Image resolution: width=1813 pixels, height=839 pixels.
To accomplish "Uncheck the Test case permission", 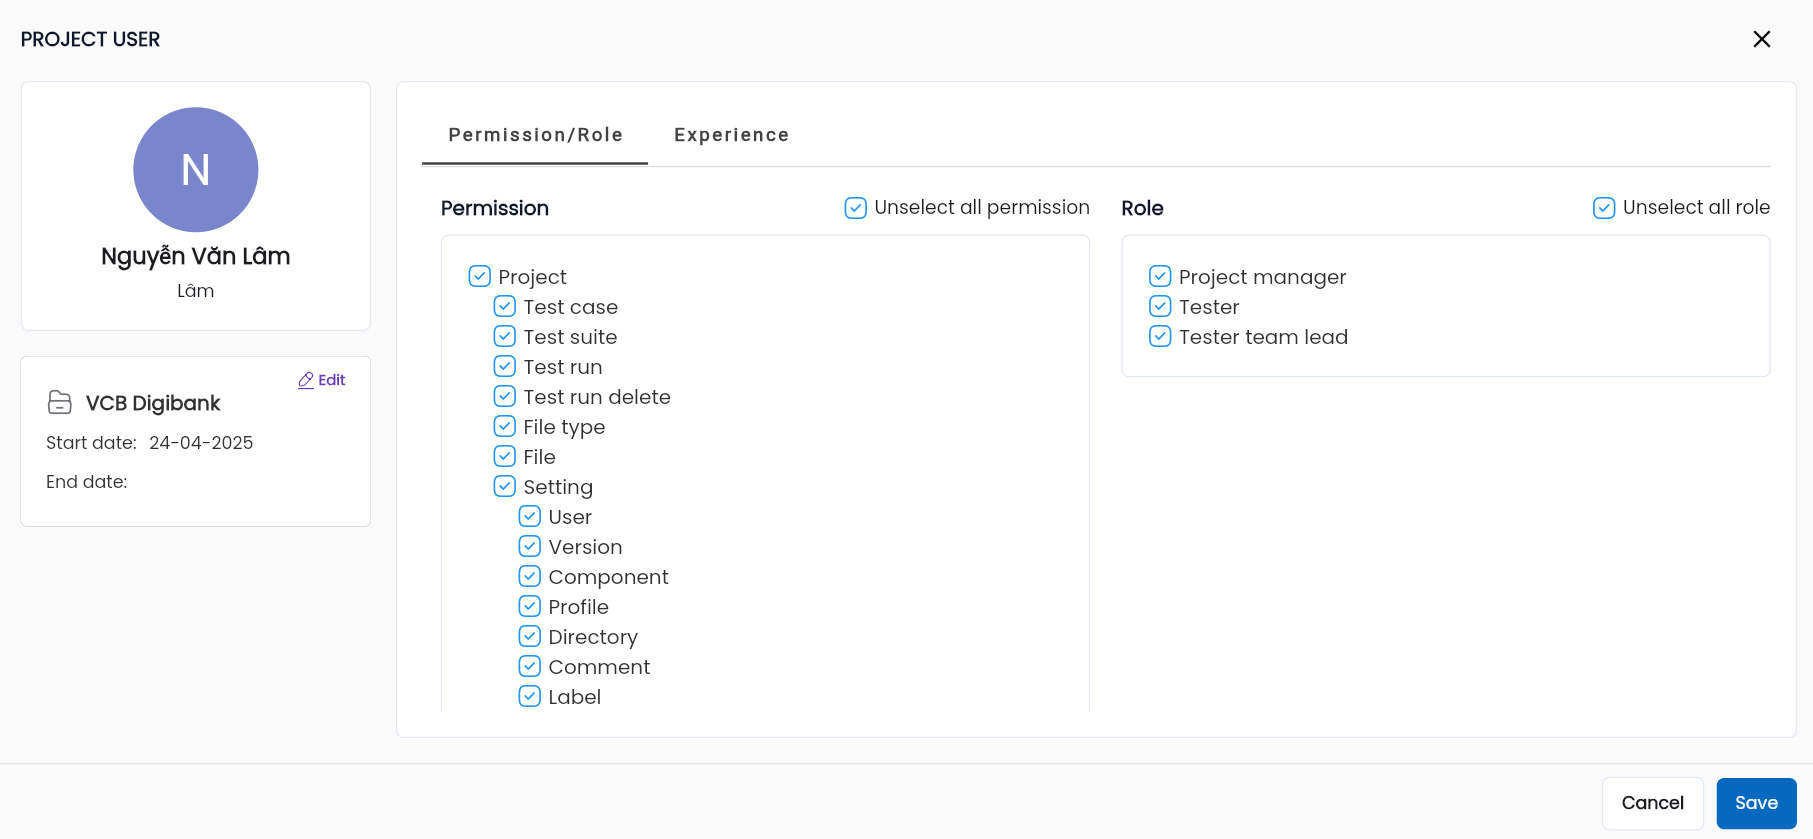I will (x=505, y=306).
